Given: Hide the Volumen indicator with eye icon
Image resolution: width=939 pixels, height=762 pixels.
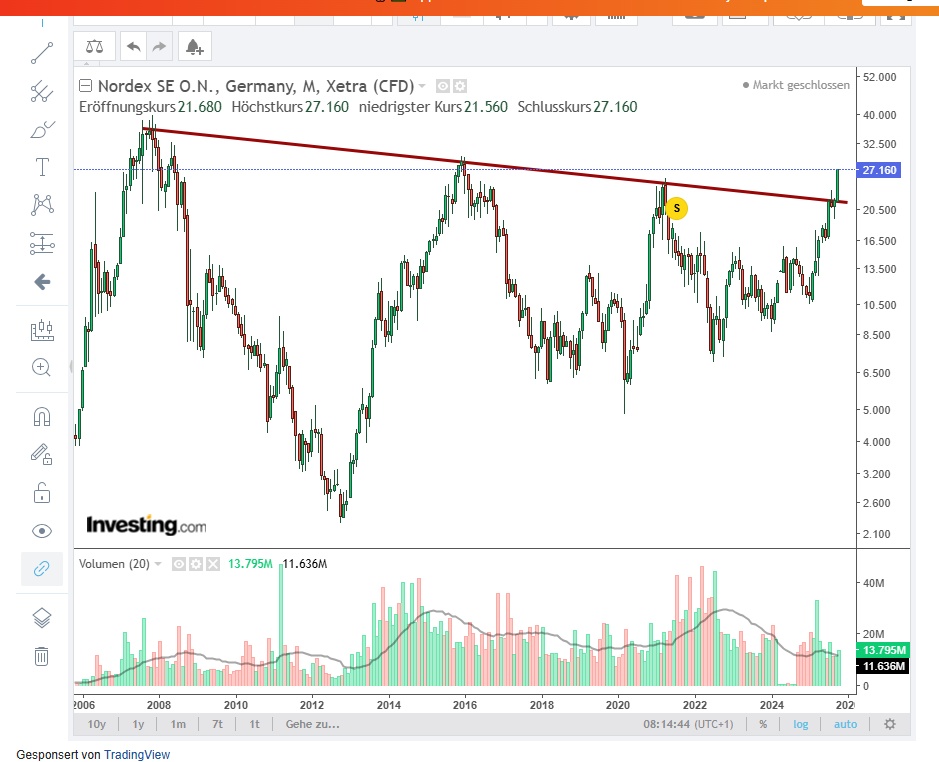Looking at the screenshot, I should point(178,564).
